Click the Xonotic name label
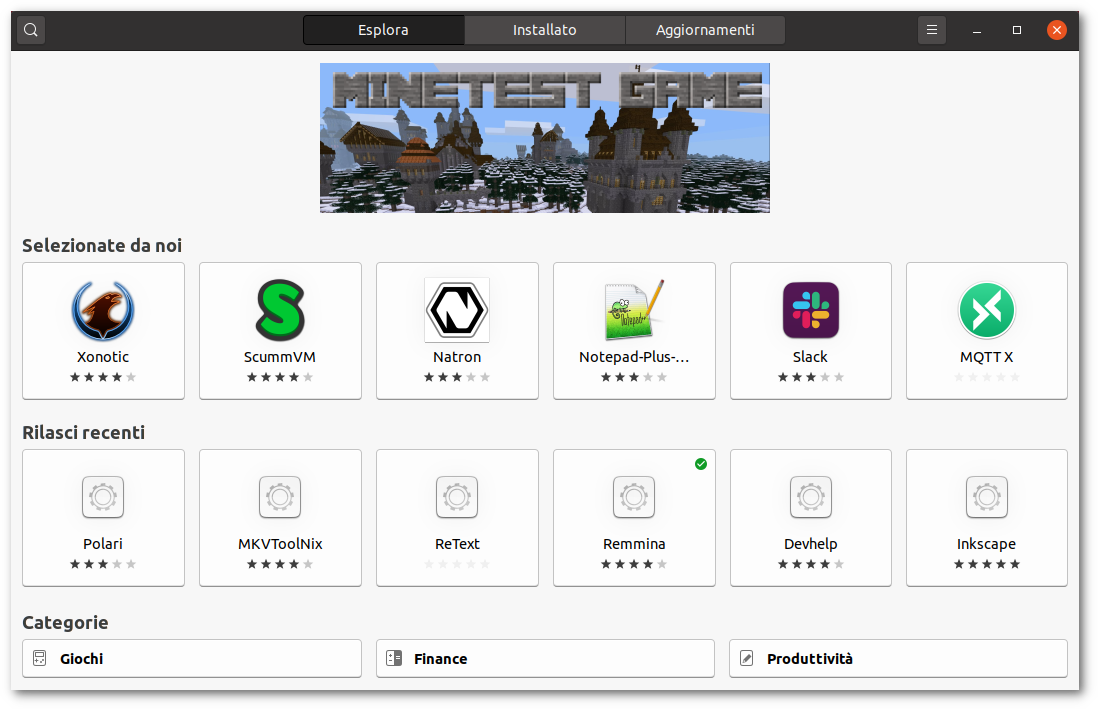Screen dimensions: 1098x709 click(x=103, y=357)
